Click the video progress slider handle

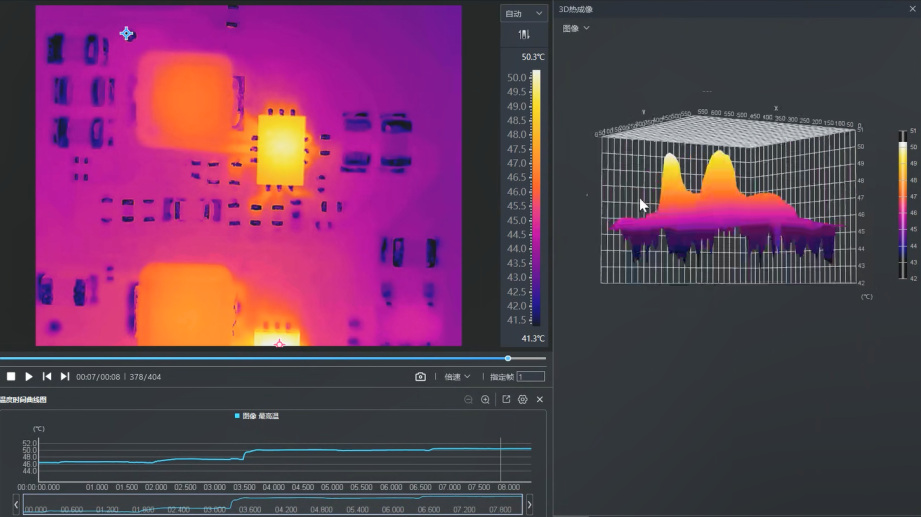tap(508, 358)
